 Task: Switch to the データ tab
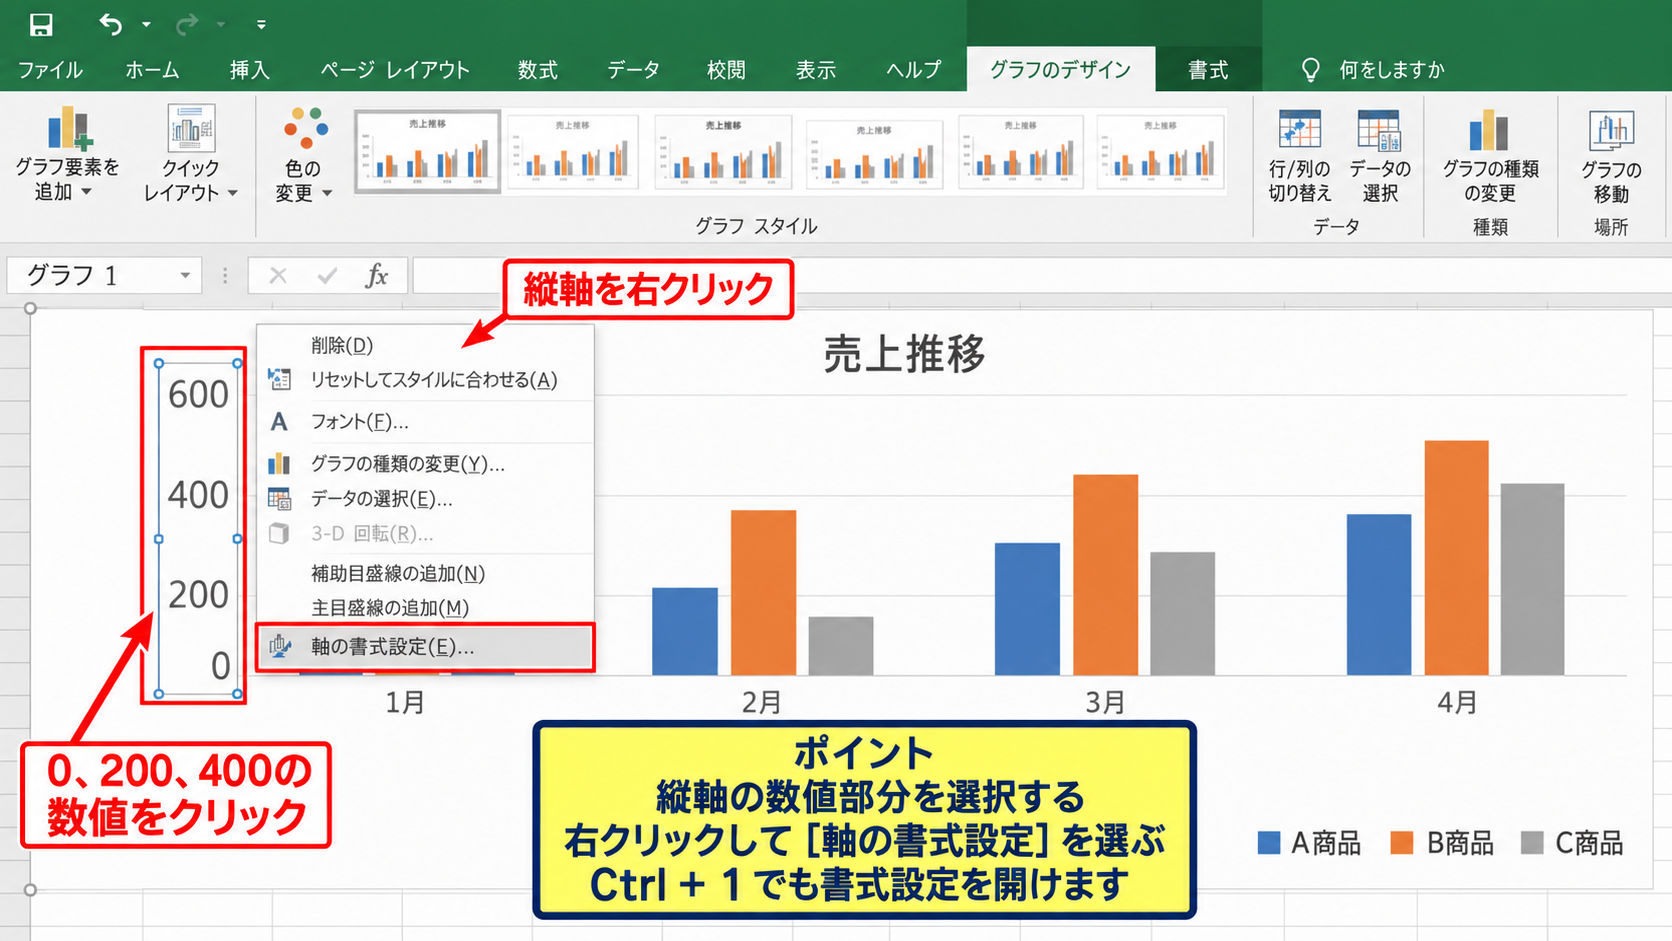(633, 70)
